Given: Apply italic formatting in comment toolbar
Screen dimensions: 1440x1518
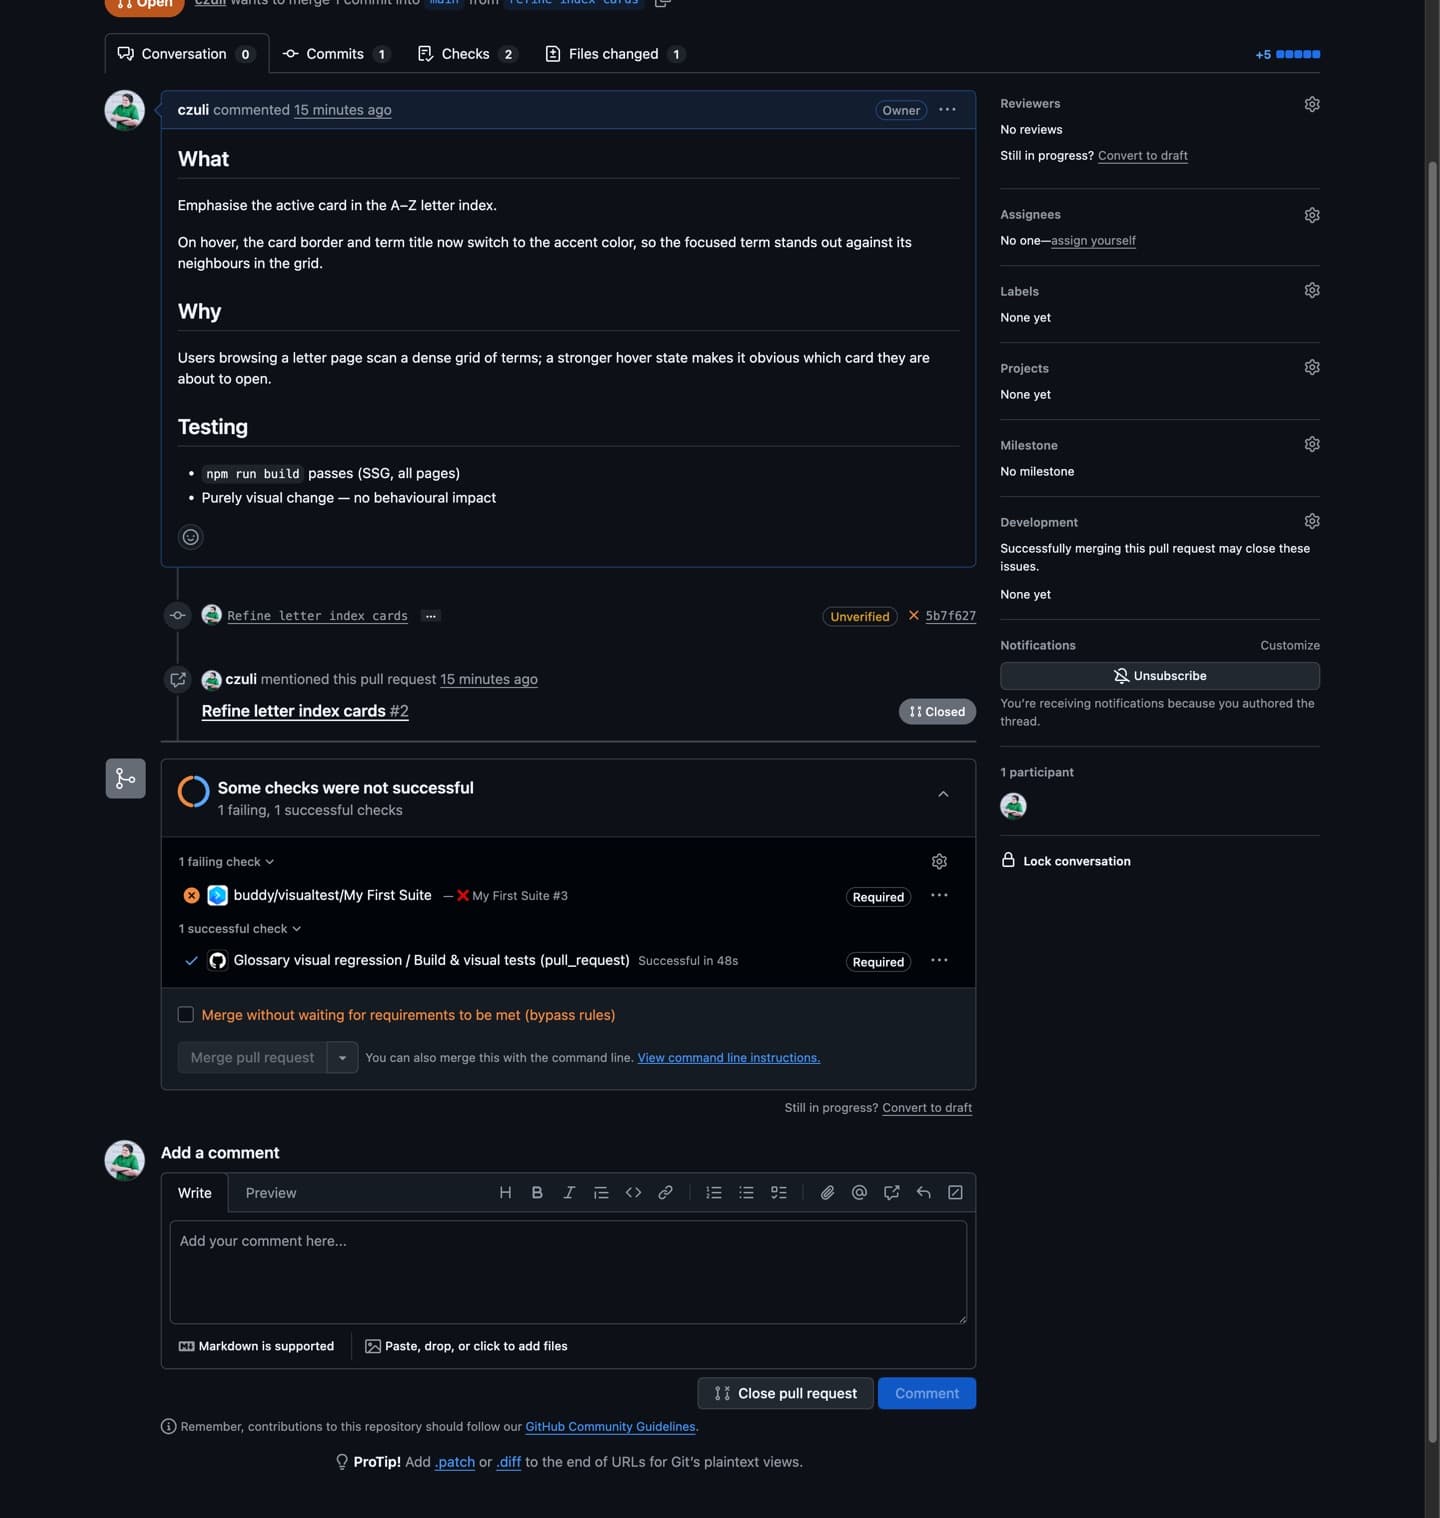Looking at the screenshot, I should click(x=569, y=1192).
